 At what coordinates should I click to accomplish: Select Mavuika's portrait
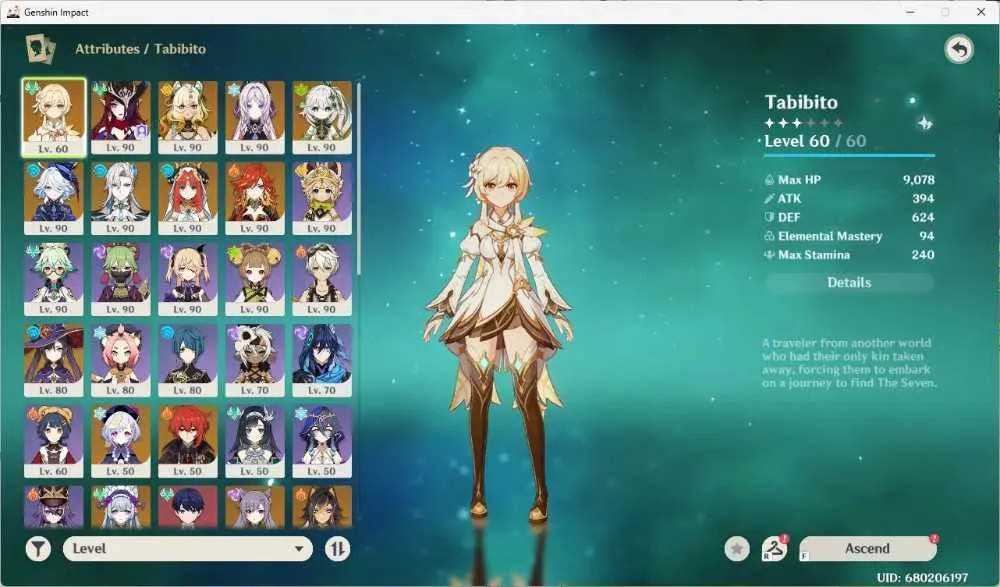point(254,198)
